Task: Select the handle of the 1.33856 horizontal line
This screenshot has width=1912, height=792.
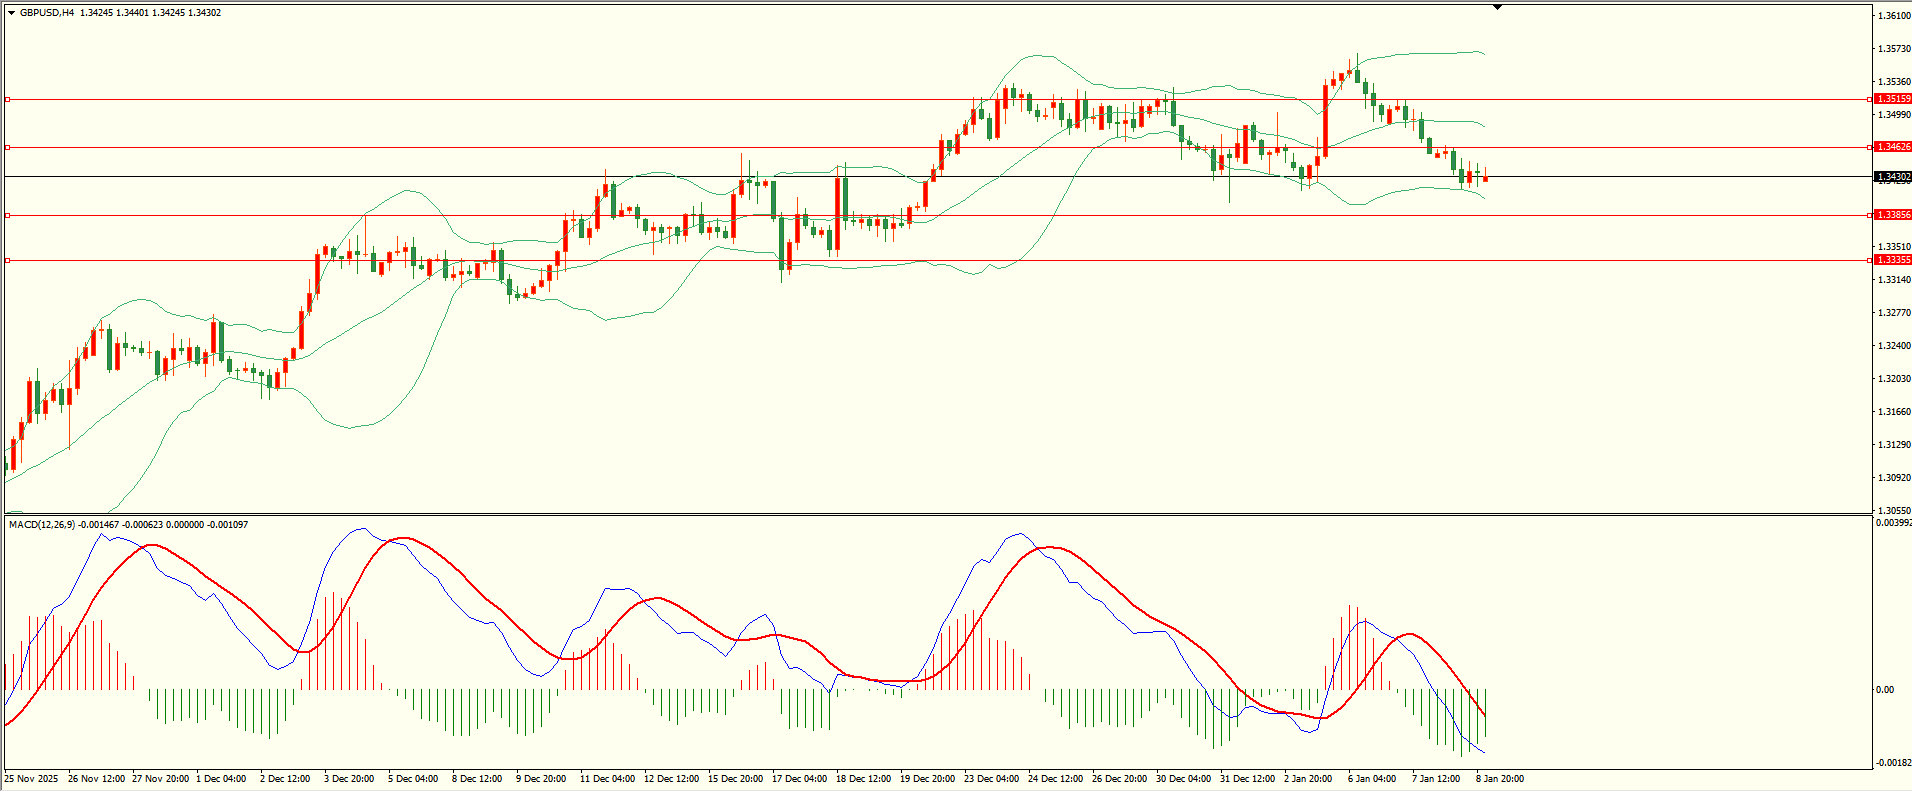Action: click(8, 215)
